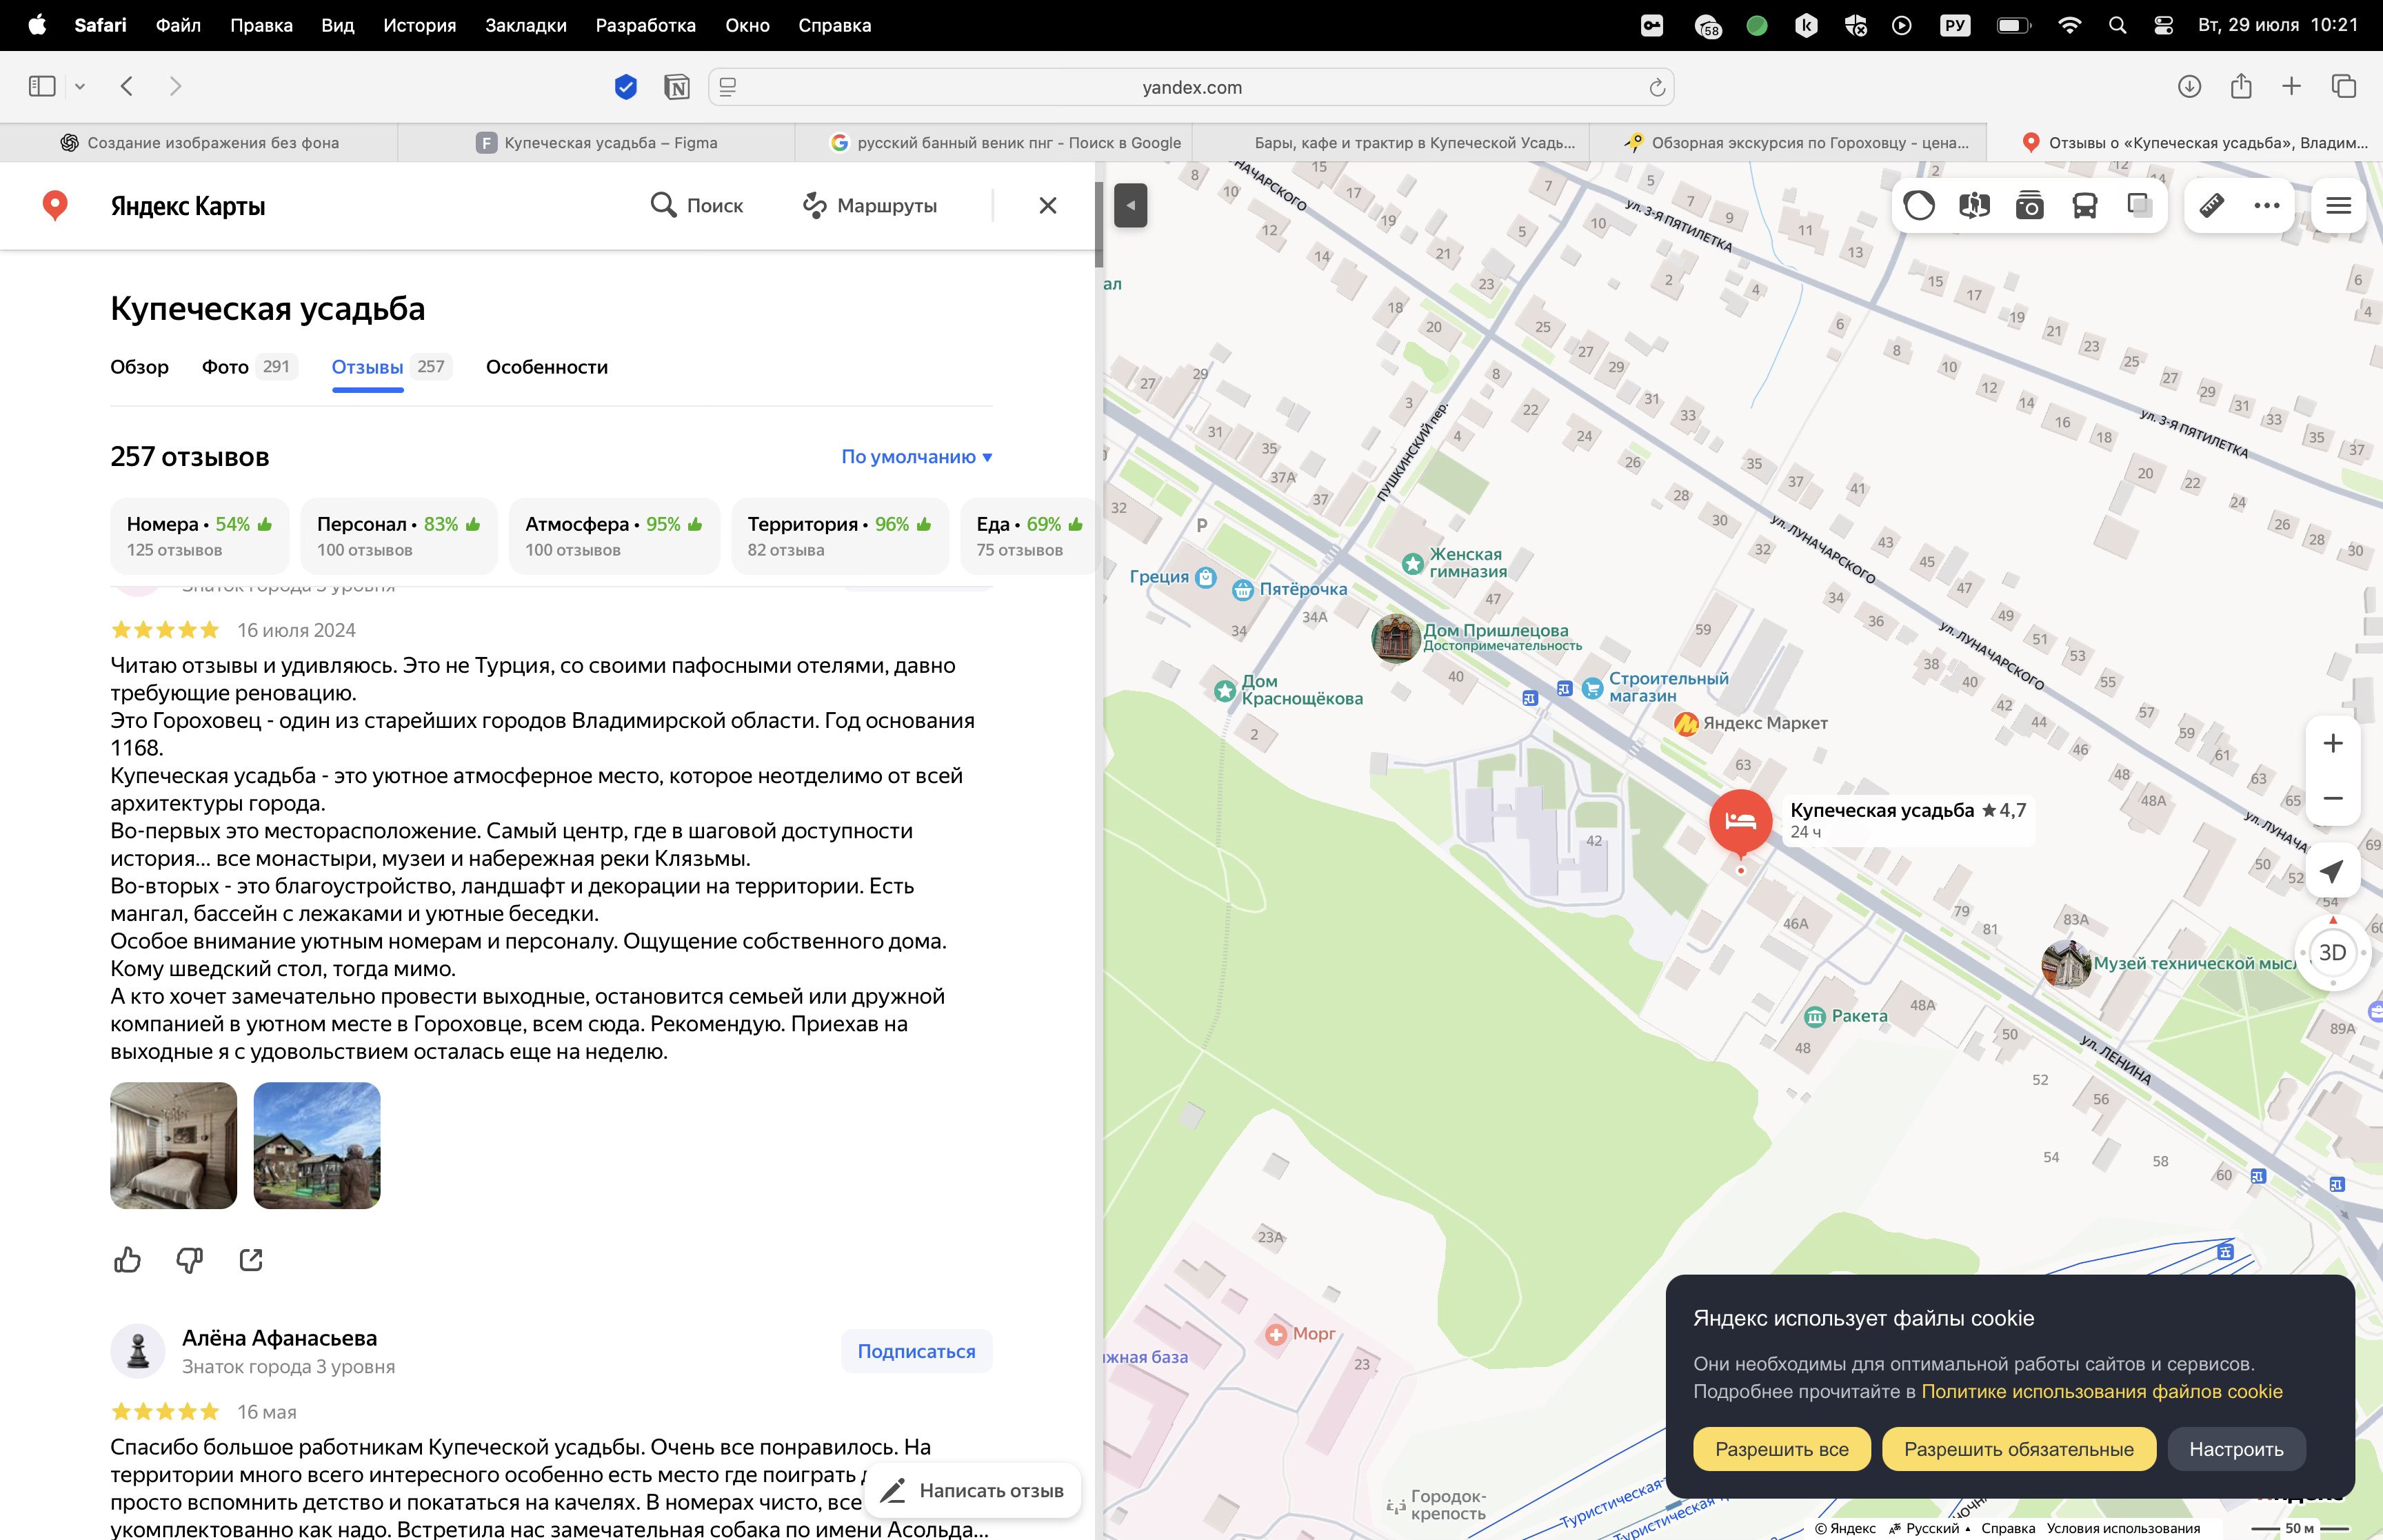Click Подписаться next to Алёна Афанасьева
2383x1540 pixels.
coord(916,1351)
